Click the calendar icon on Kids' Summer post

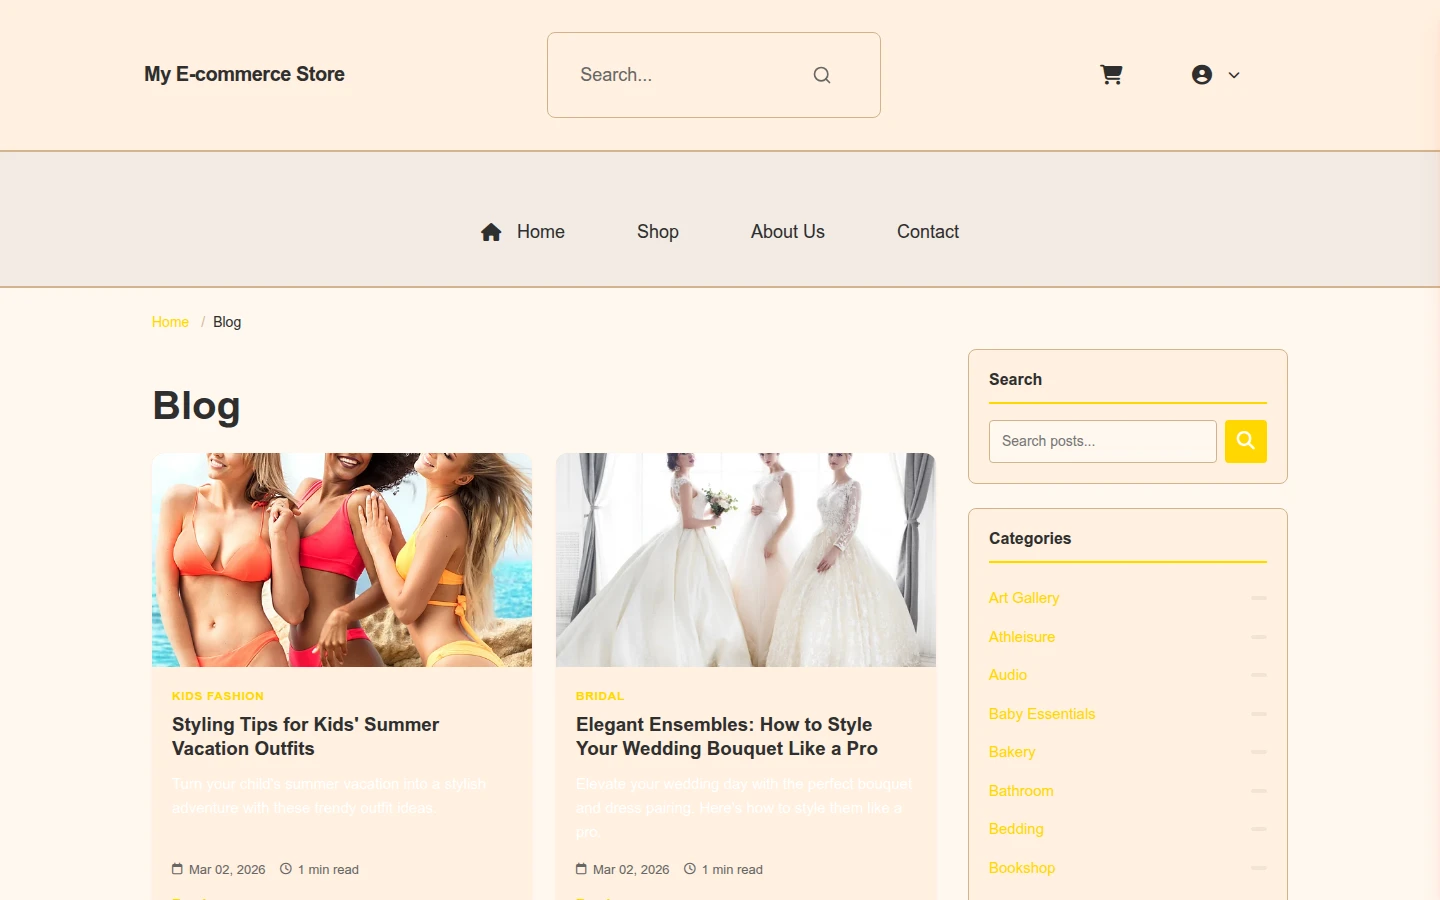[x=177, y=869]
